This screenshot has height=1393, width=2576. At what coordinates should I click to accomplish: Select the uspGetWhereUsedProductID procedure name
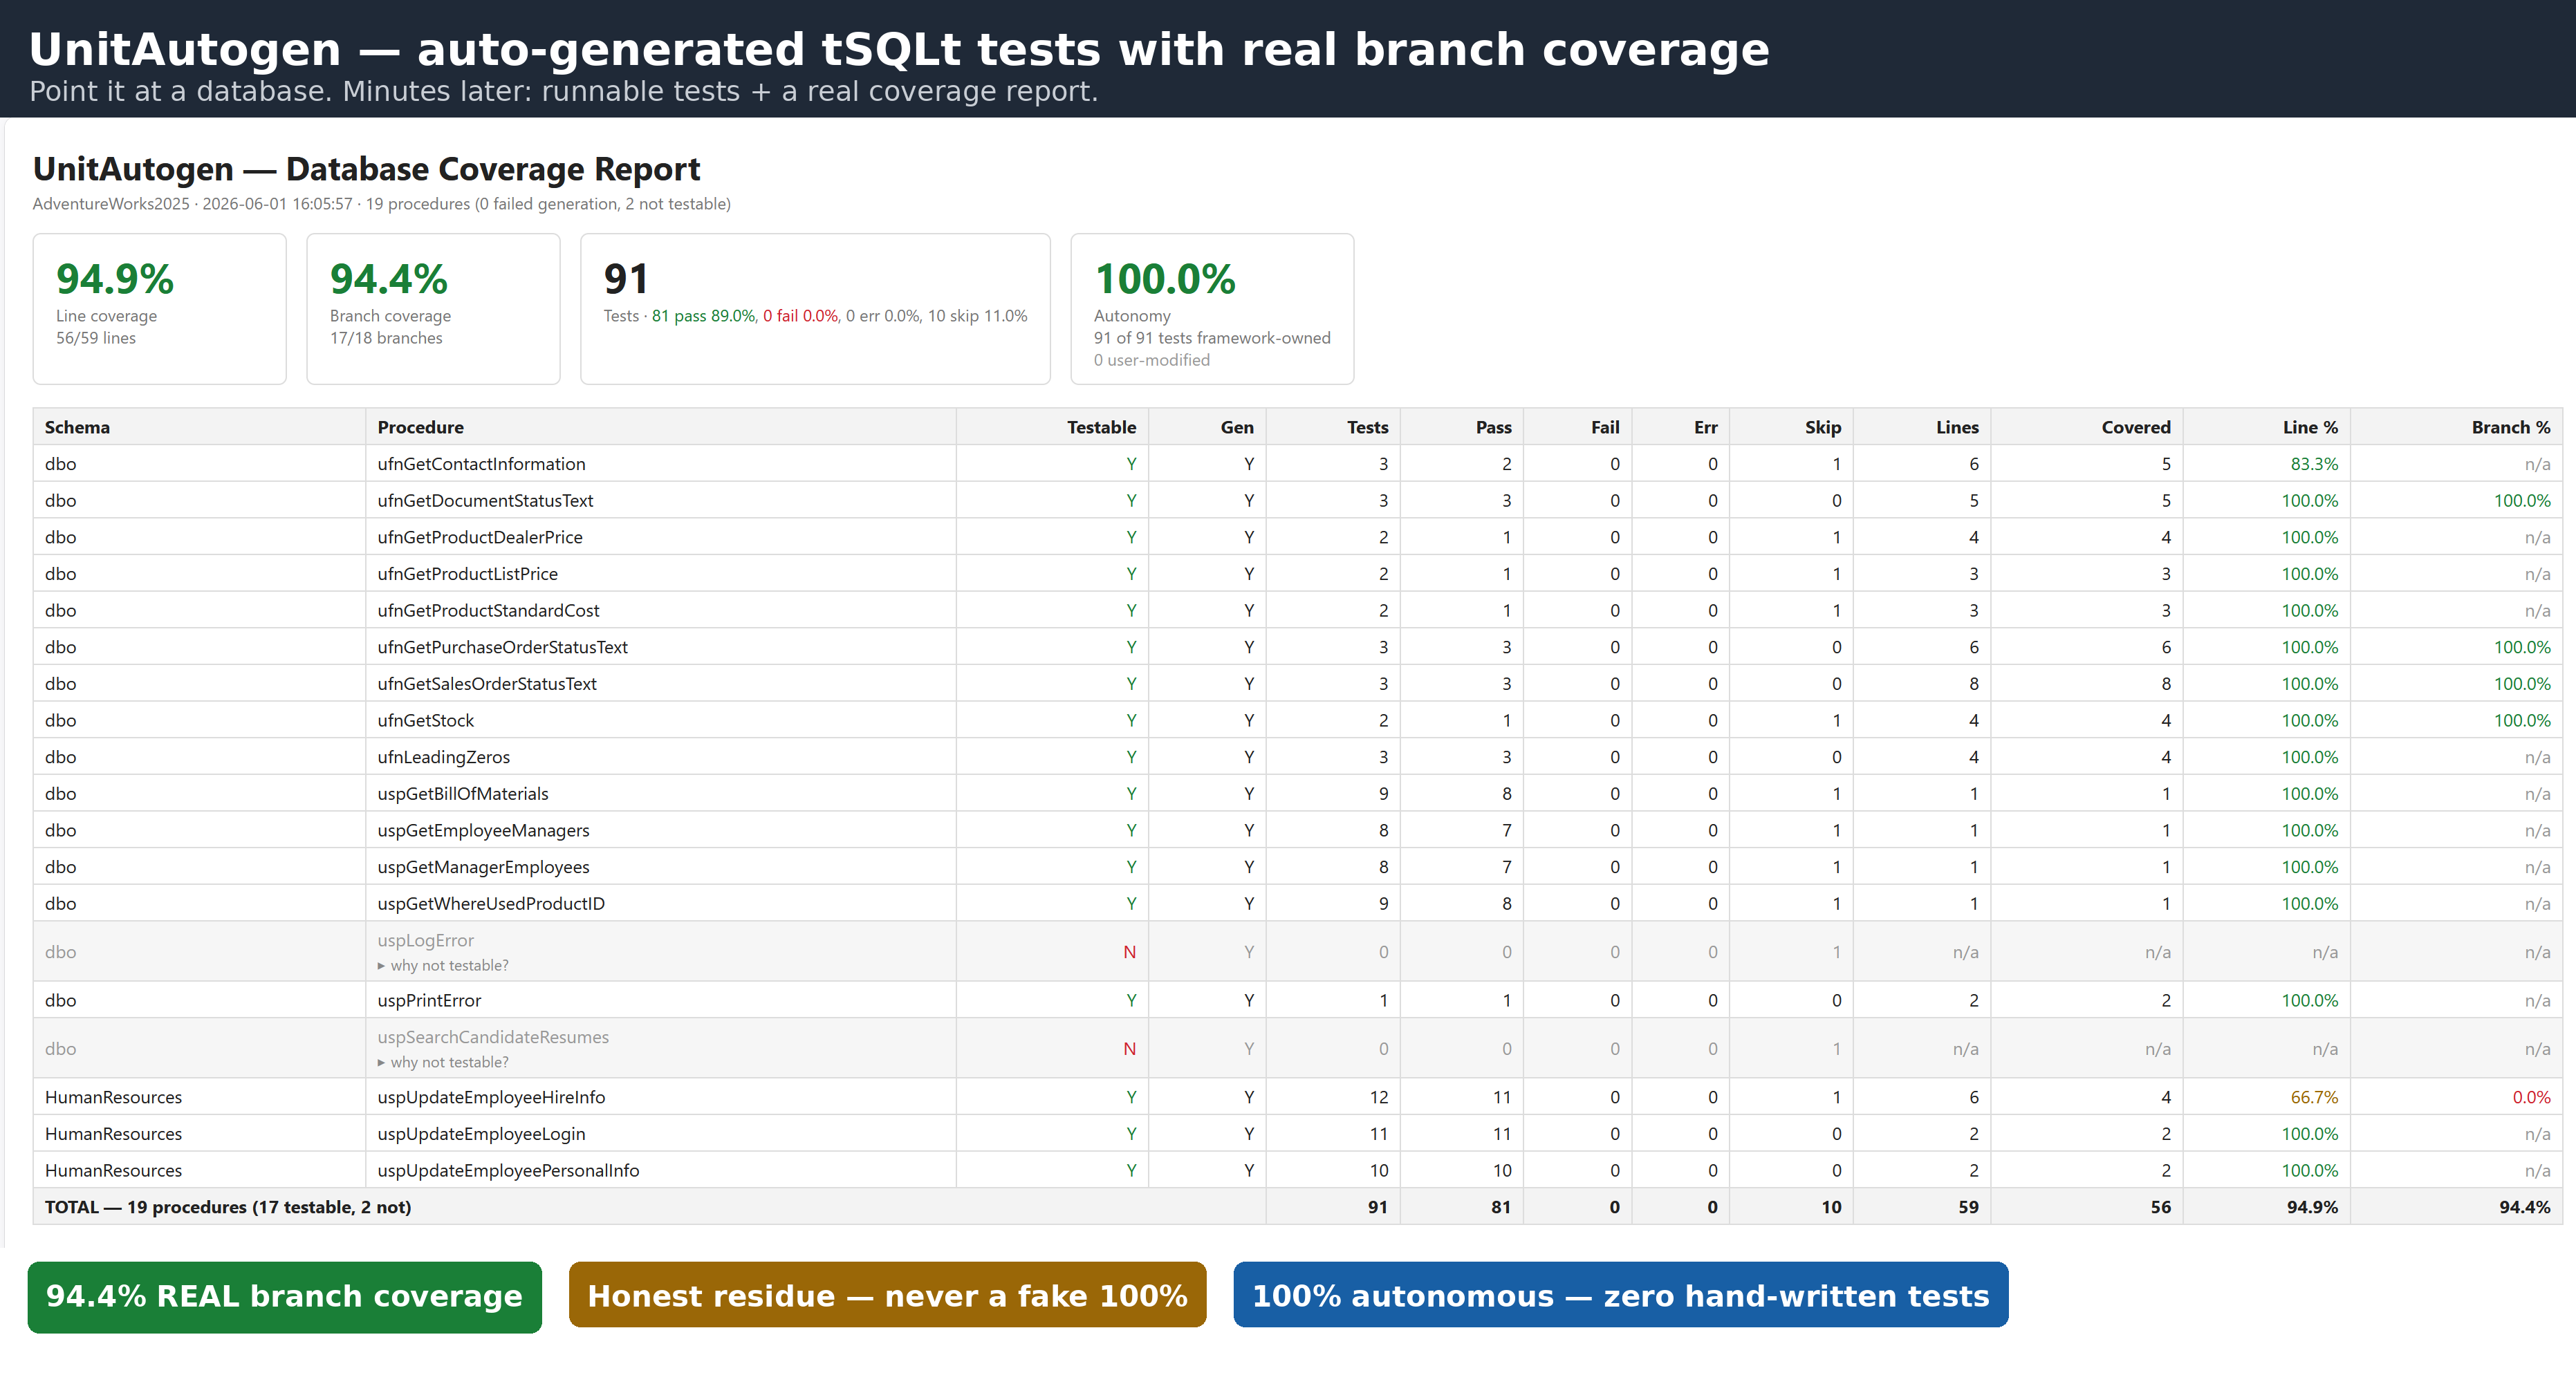pyautogui.click(x=491, y=904)
